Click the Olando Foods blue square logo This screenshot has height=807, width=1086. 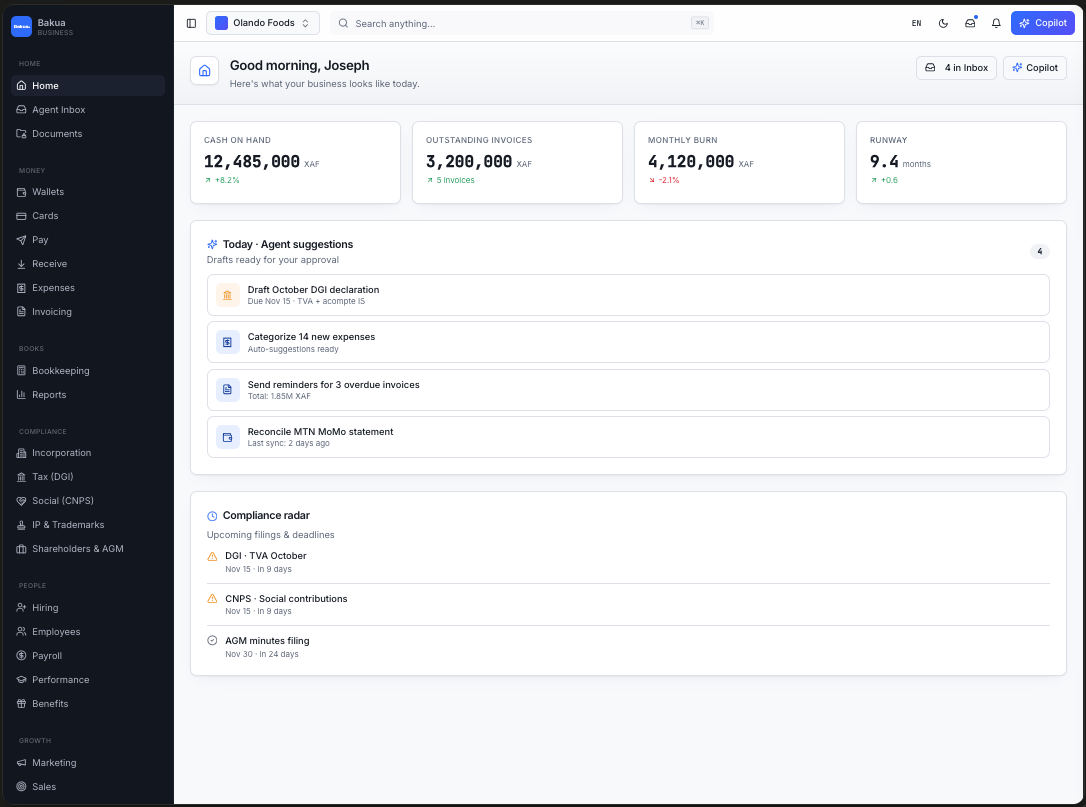(x=222, y=24)
